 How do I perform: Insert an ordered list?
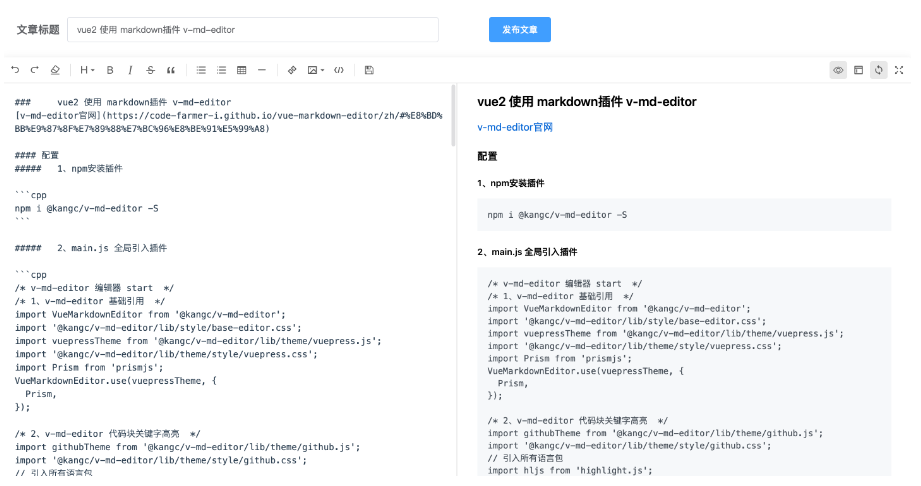click(221, 70)
